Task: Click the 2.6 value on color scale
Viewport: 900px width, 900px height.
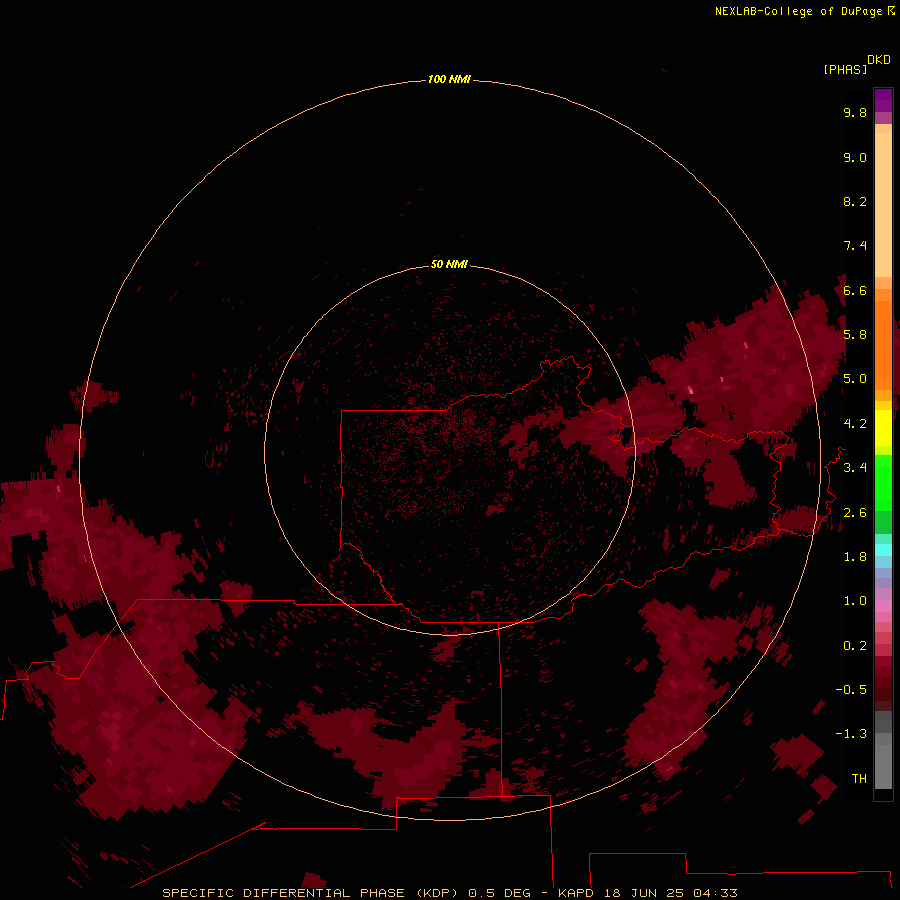Action: coord(855,513)
